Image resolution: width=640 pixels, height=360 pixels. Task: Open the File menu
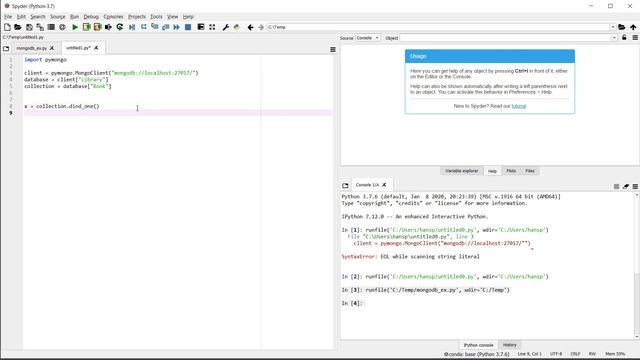8,17
